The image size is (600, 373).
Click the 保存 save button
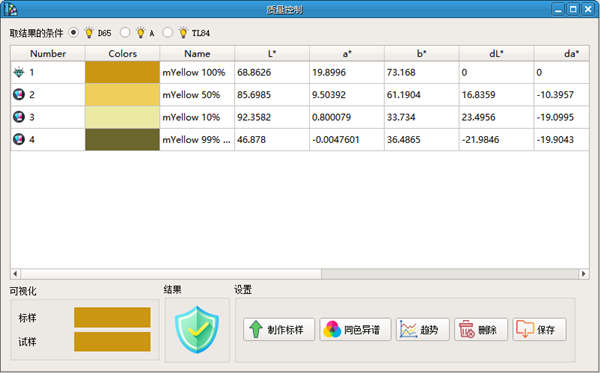pyautogui.click(x=539, y=329)
